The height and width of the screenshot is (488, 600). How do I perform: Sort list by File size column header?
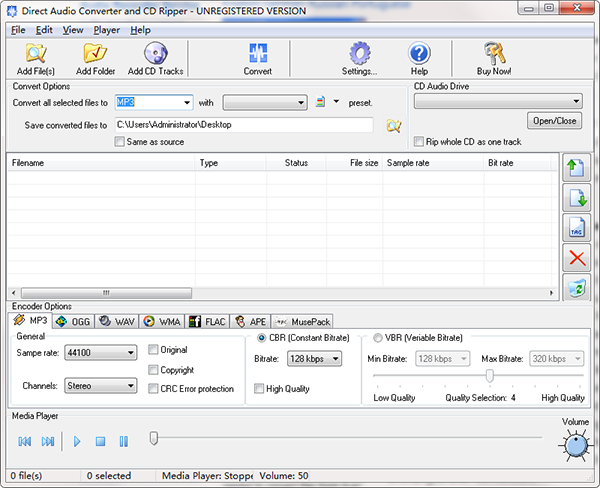[x=354, y=163]
